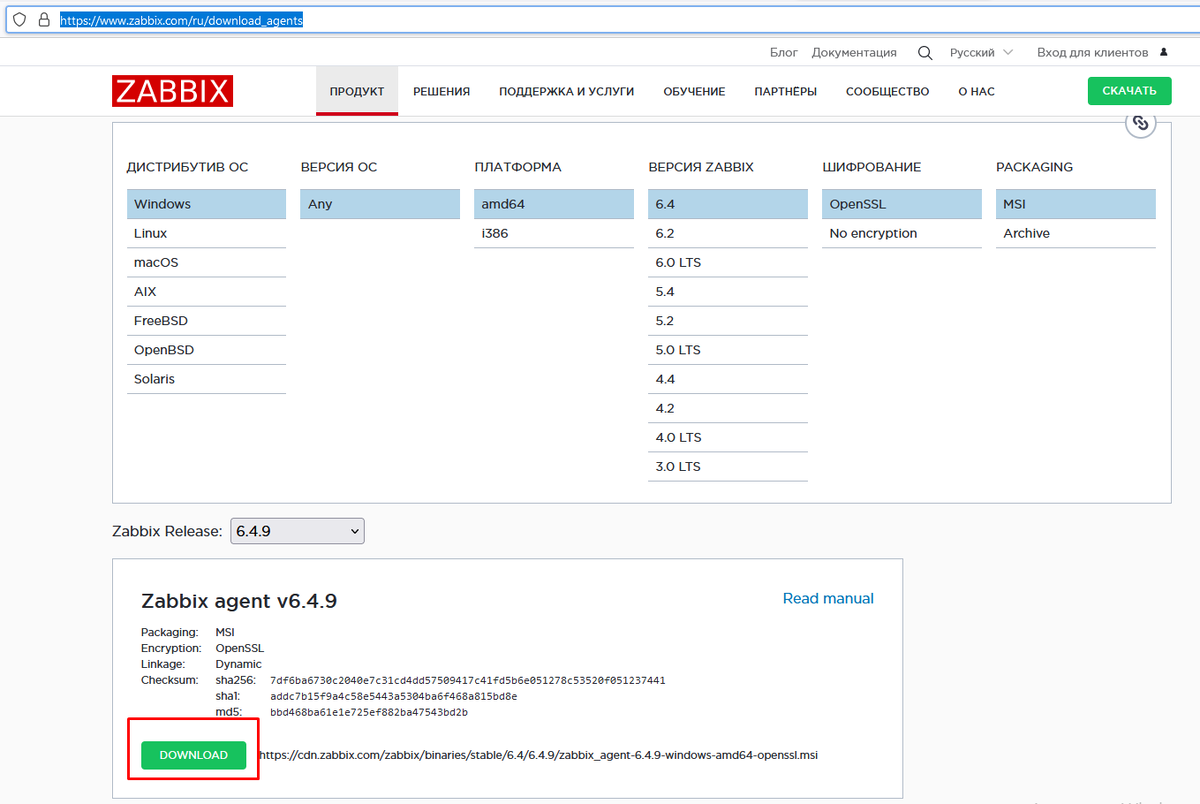Click the cdn.zabbix.com msi download URL
The width and height of the screenshot is (1200, 804).
[x=539, y=755]
